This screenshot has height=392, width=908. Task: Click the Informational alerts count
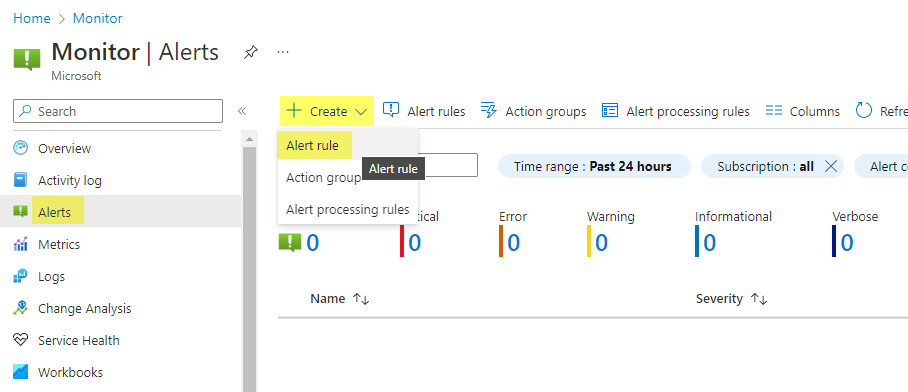coord(709,243)
